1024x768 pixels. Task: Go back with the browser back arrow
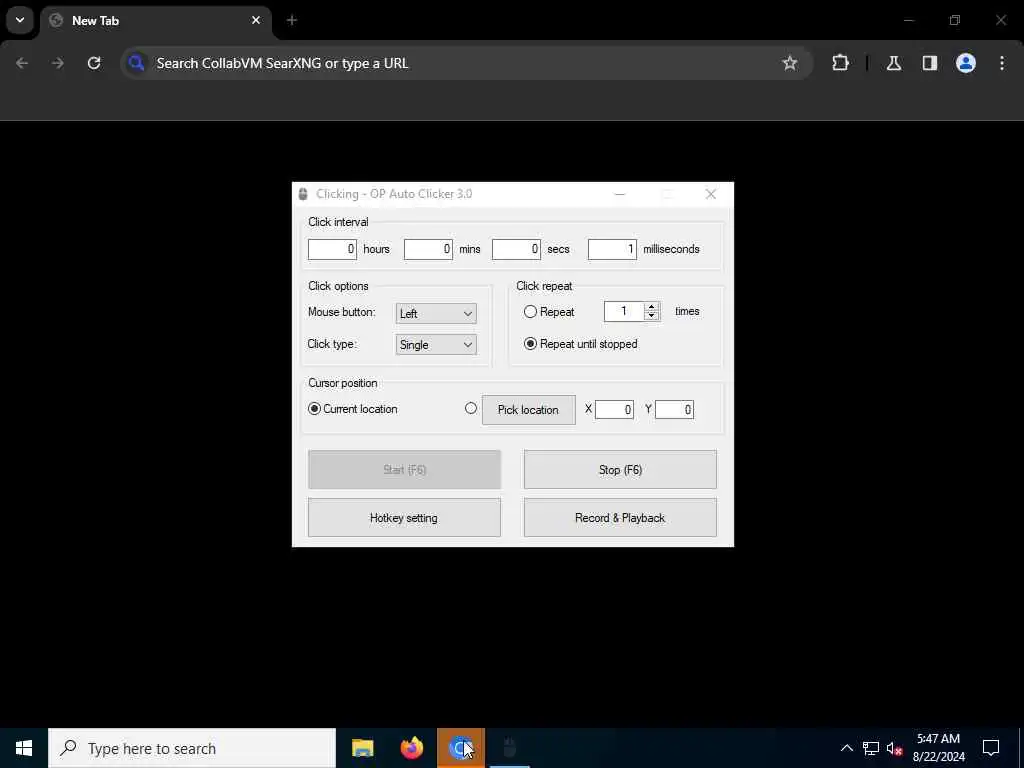22,63
